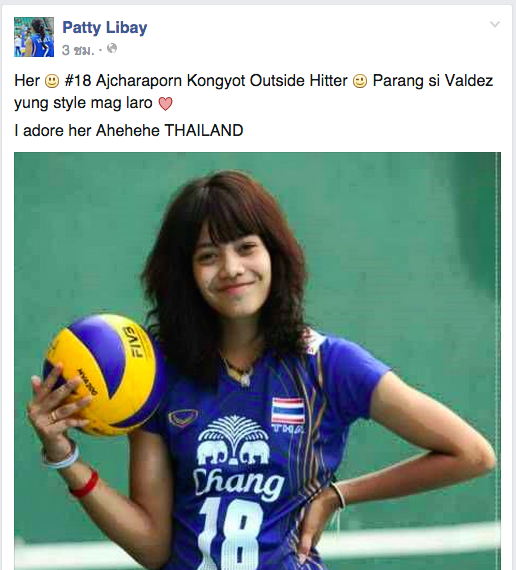
Task: Open Patty Libay's profile picture thumbnail
Action: pos(34,37)
